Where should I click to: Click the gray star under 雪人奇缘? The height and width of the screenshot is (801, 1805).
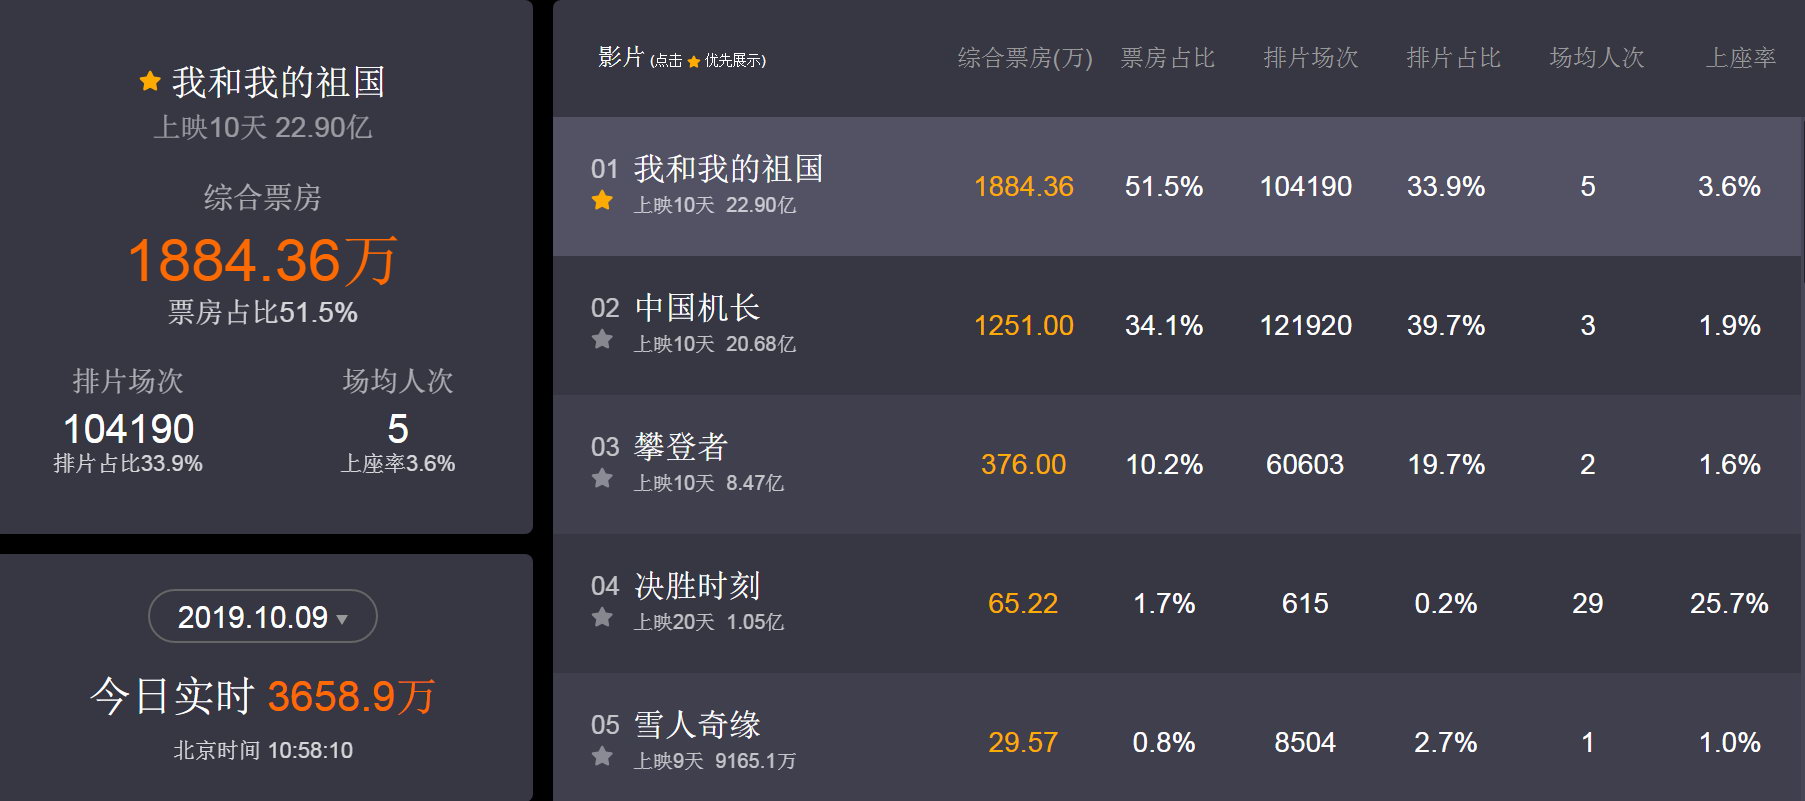click(602, 757)
